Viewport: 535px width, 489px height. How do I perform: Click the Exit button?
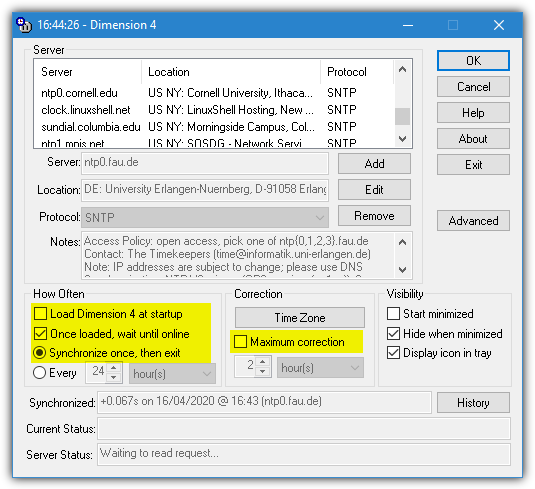(473, 164)
